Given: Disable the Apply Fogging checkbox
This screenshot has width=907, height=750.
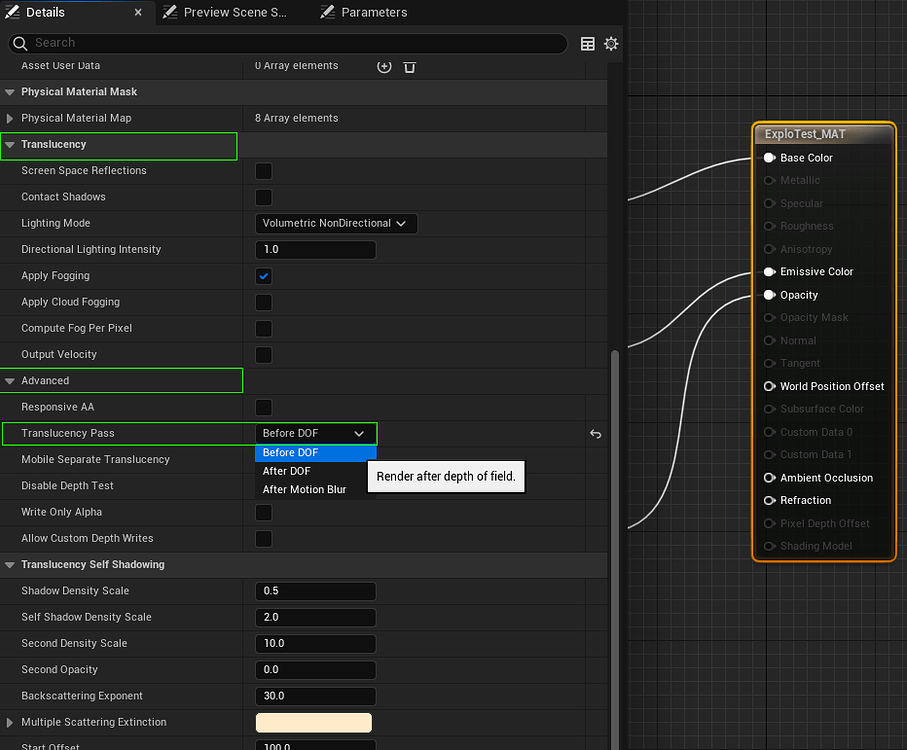Looking at the screenshot, I should (x=263, y=276).
